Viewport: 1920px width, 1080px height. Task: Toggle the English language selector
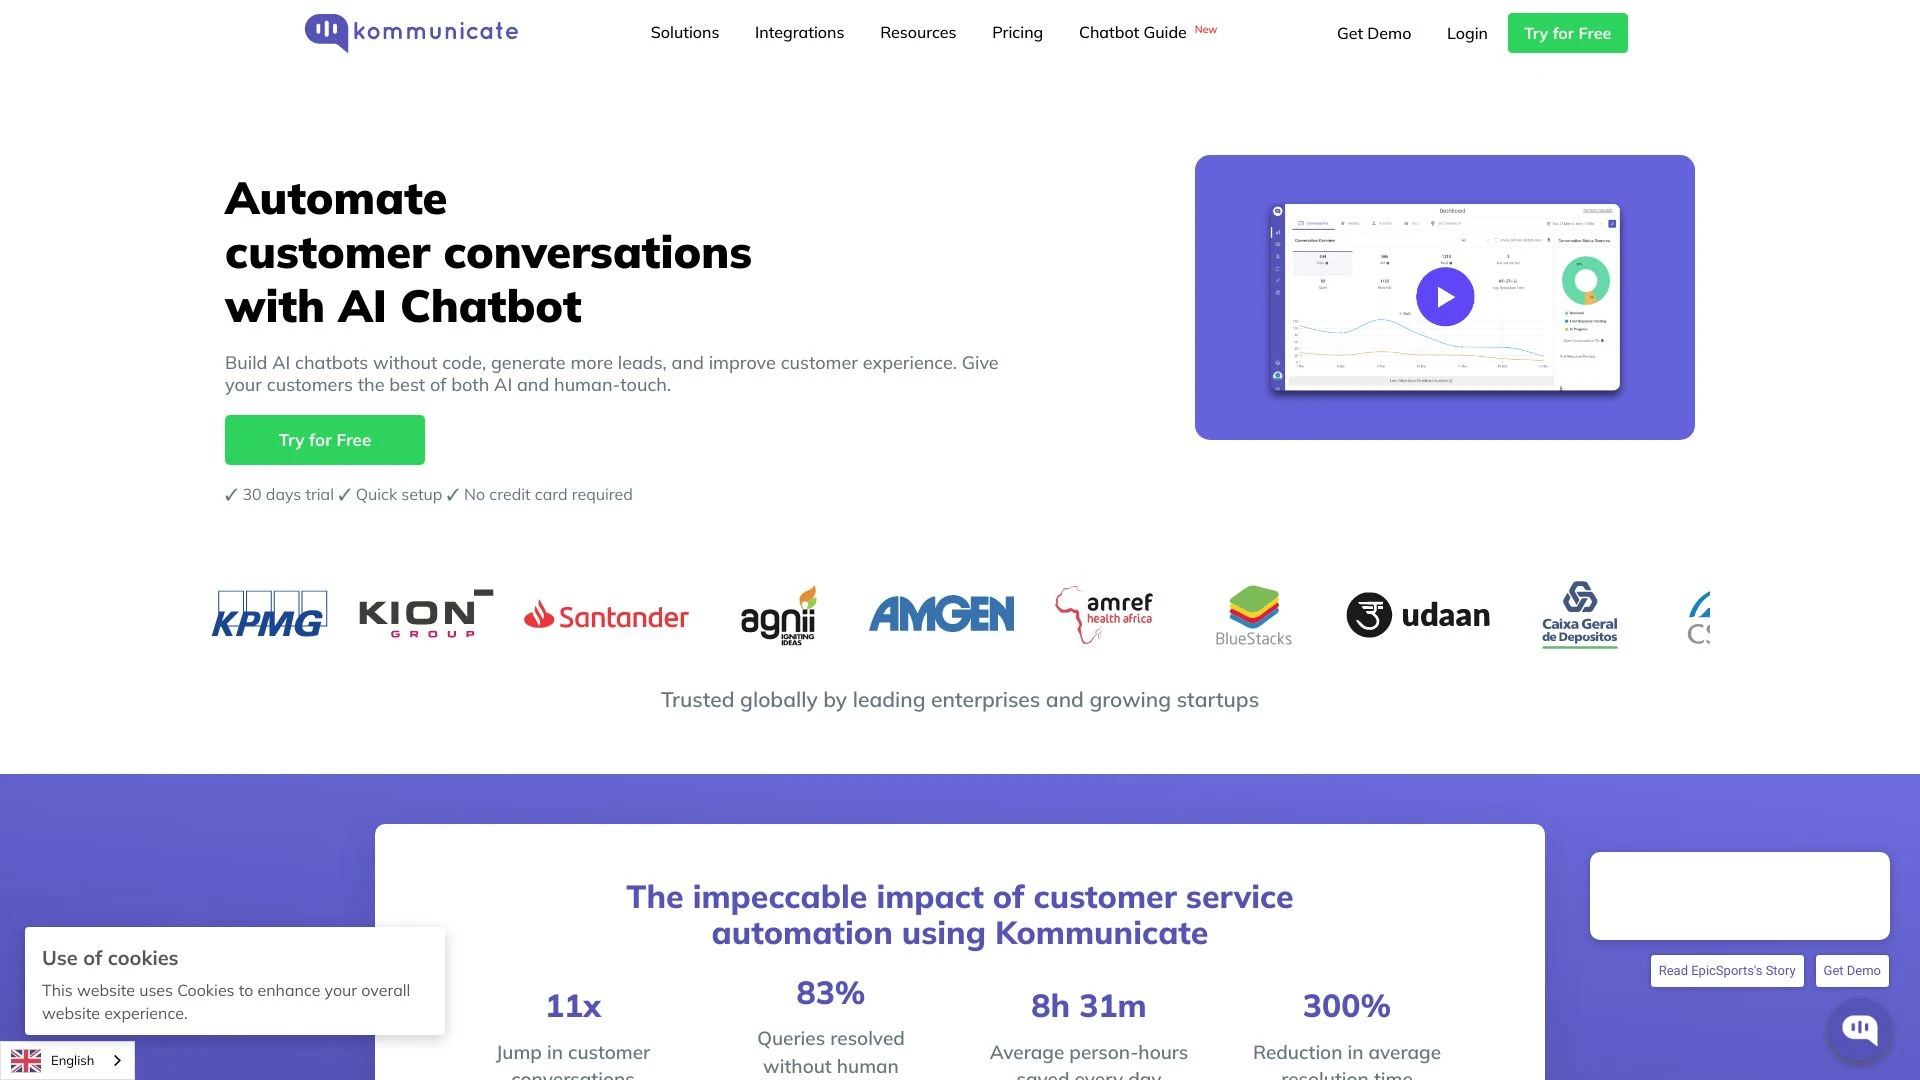(x=67, y=1059)
